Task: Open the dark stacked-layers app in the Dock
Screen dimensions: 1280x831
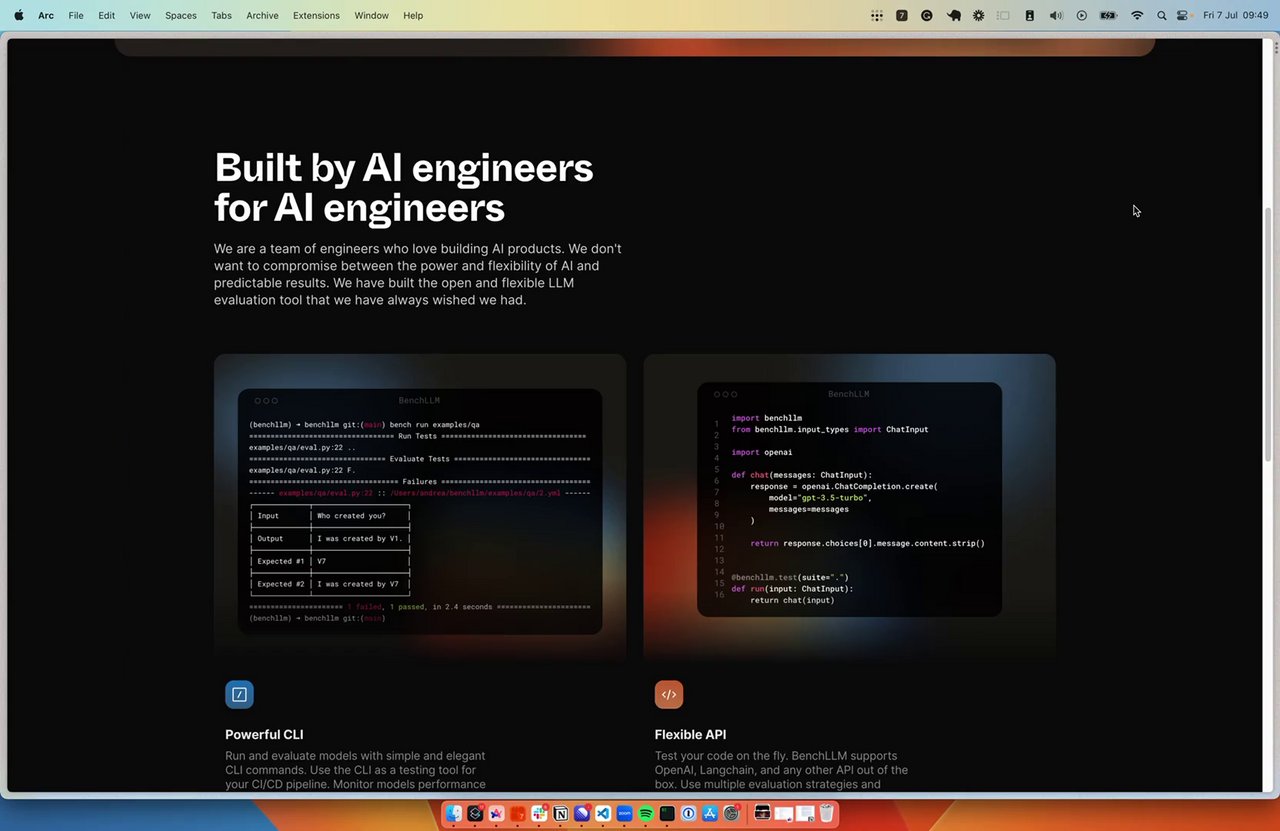Action: (x=475, y=813)
